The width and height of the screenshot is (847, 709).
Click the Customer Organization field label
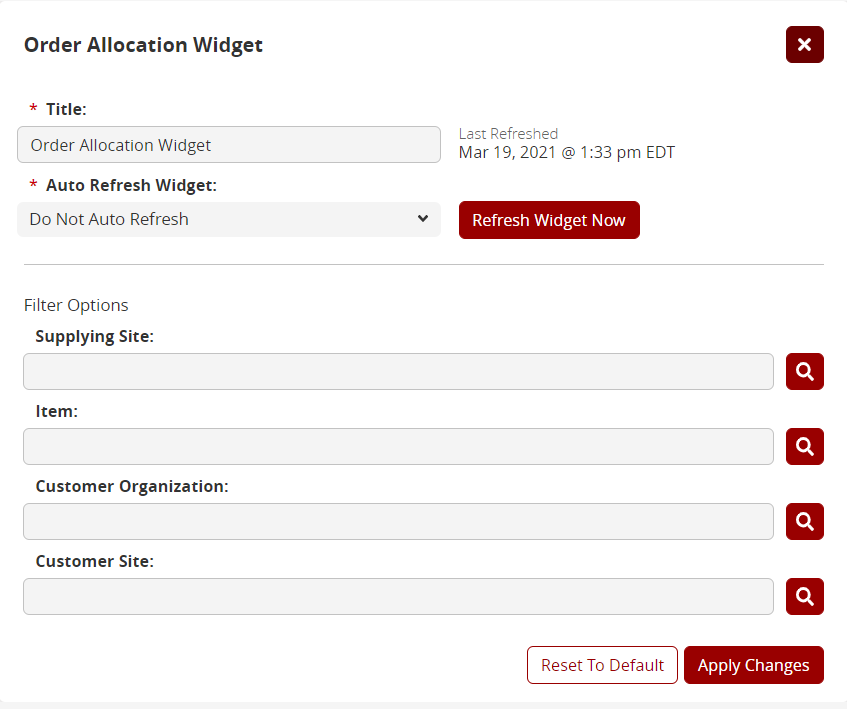tap(132, 487)
